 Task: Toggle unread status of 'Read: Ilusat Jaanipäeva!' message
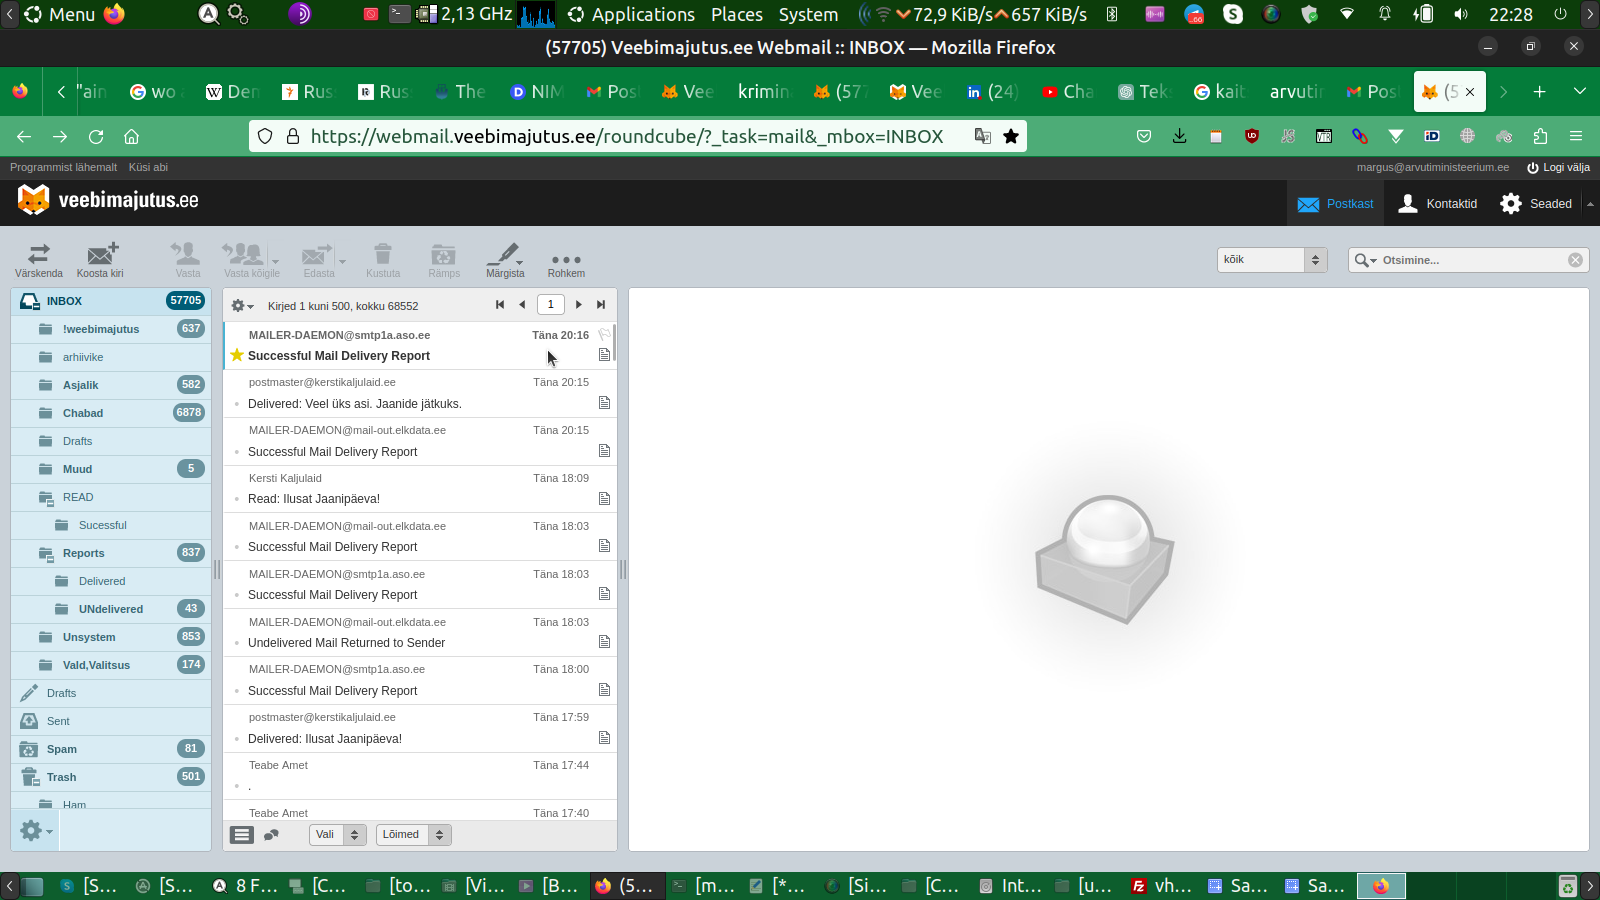(237, 499)
